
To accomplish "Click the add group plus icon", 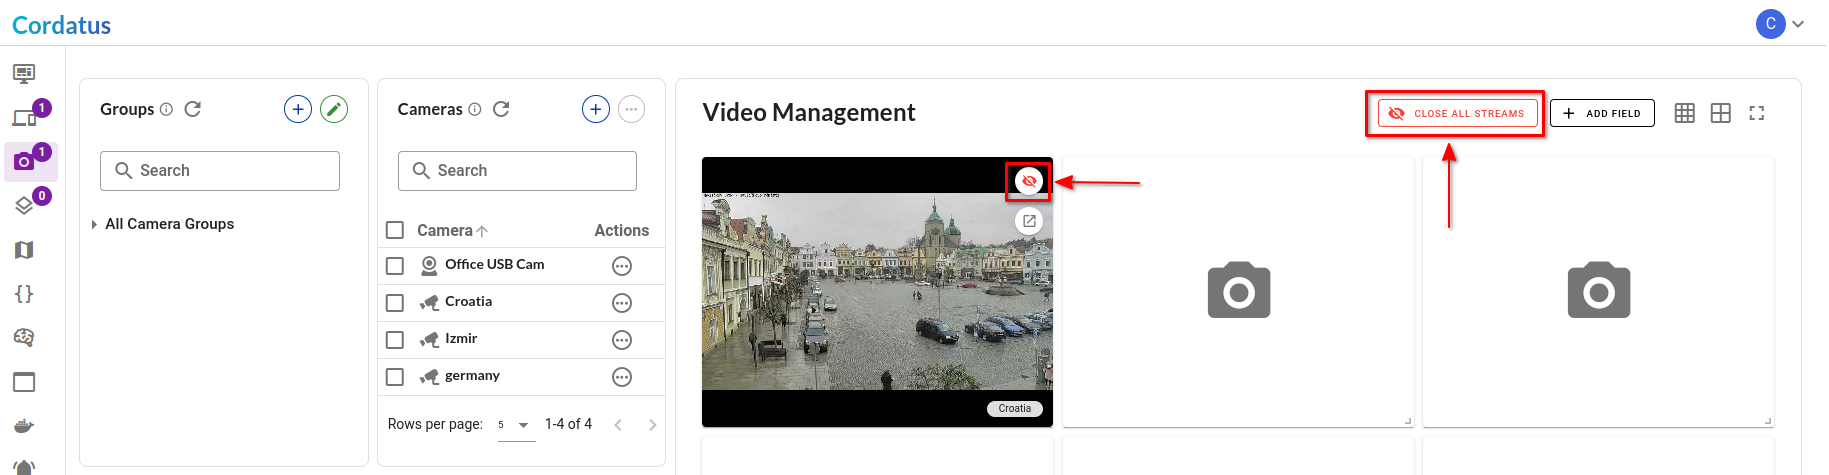I will 298,109.
